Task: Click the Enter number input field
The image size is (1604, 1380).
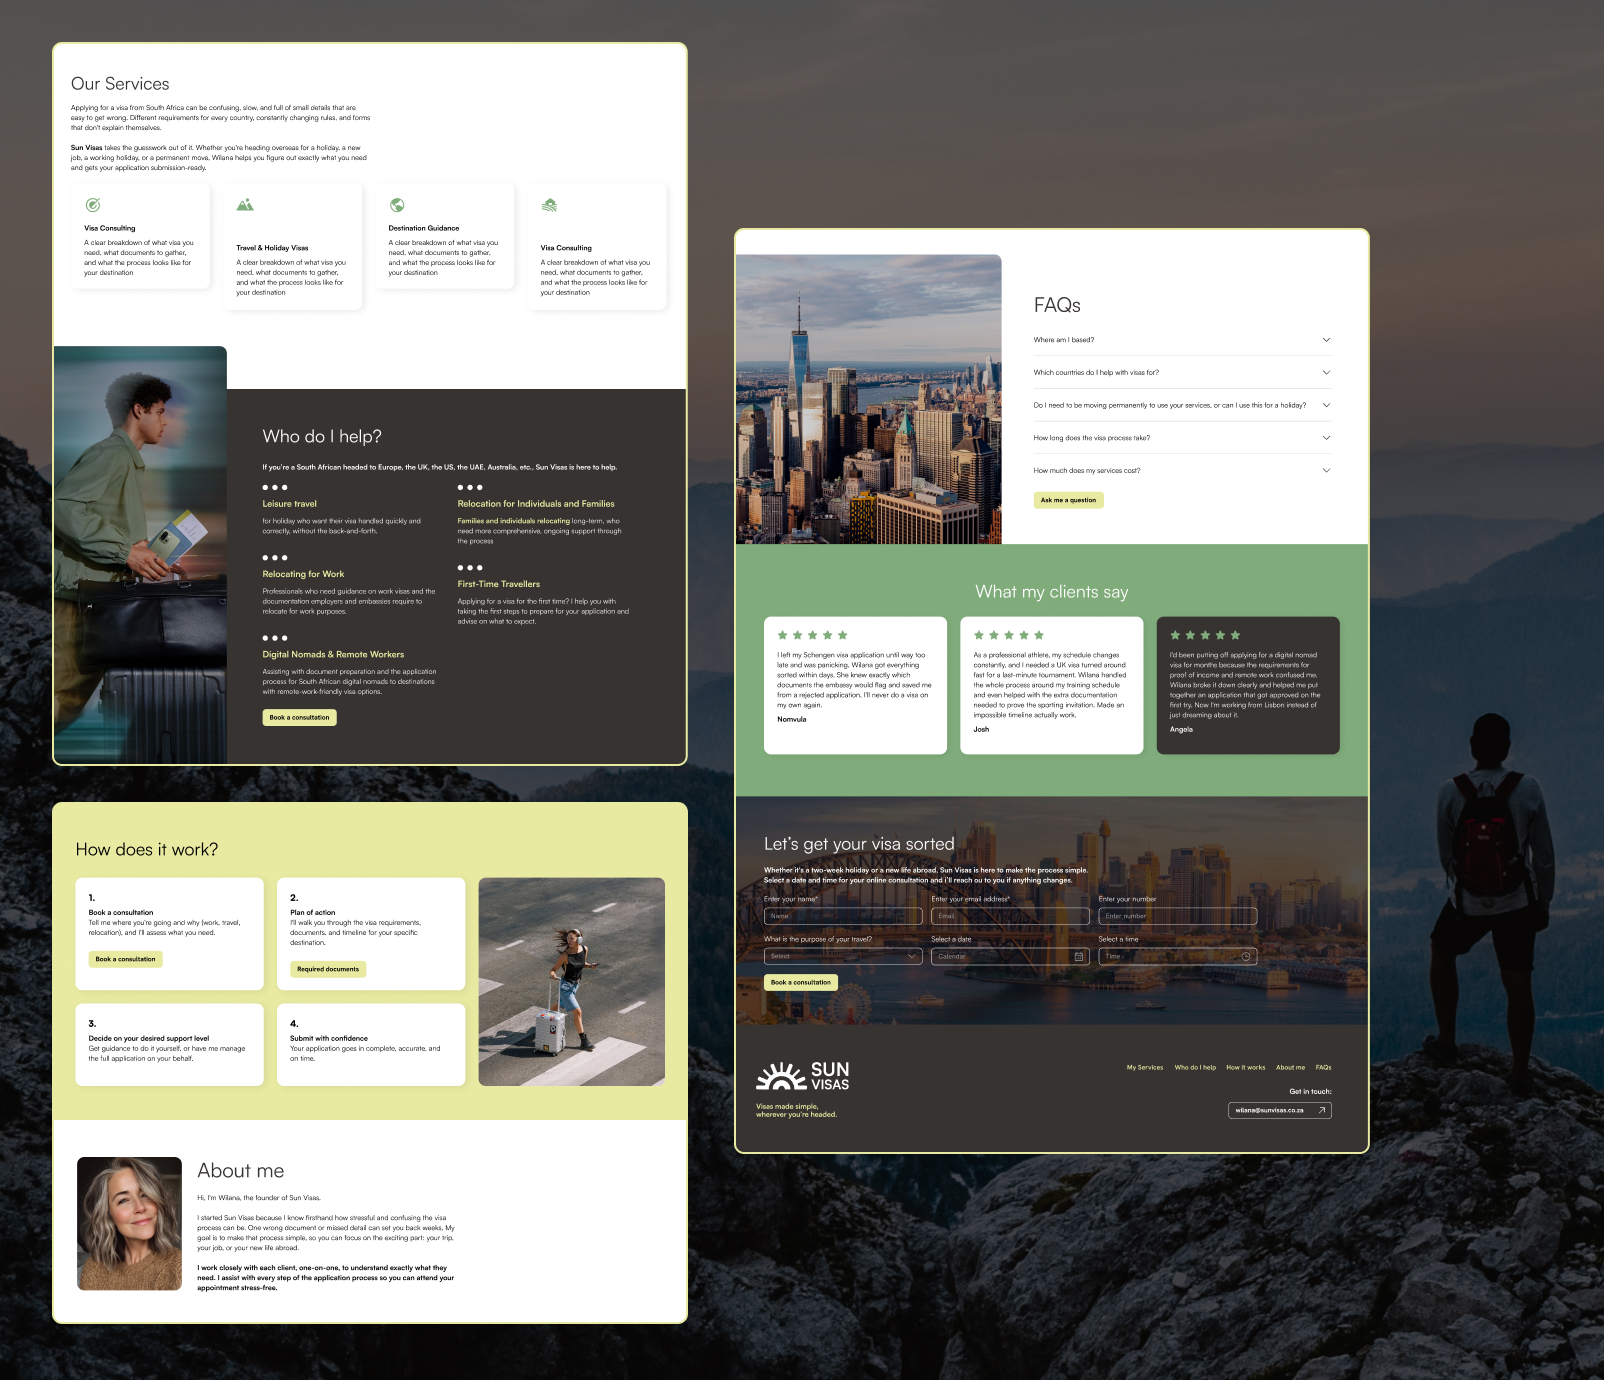Action: coord(1177,916)
